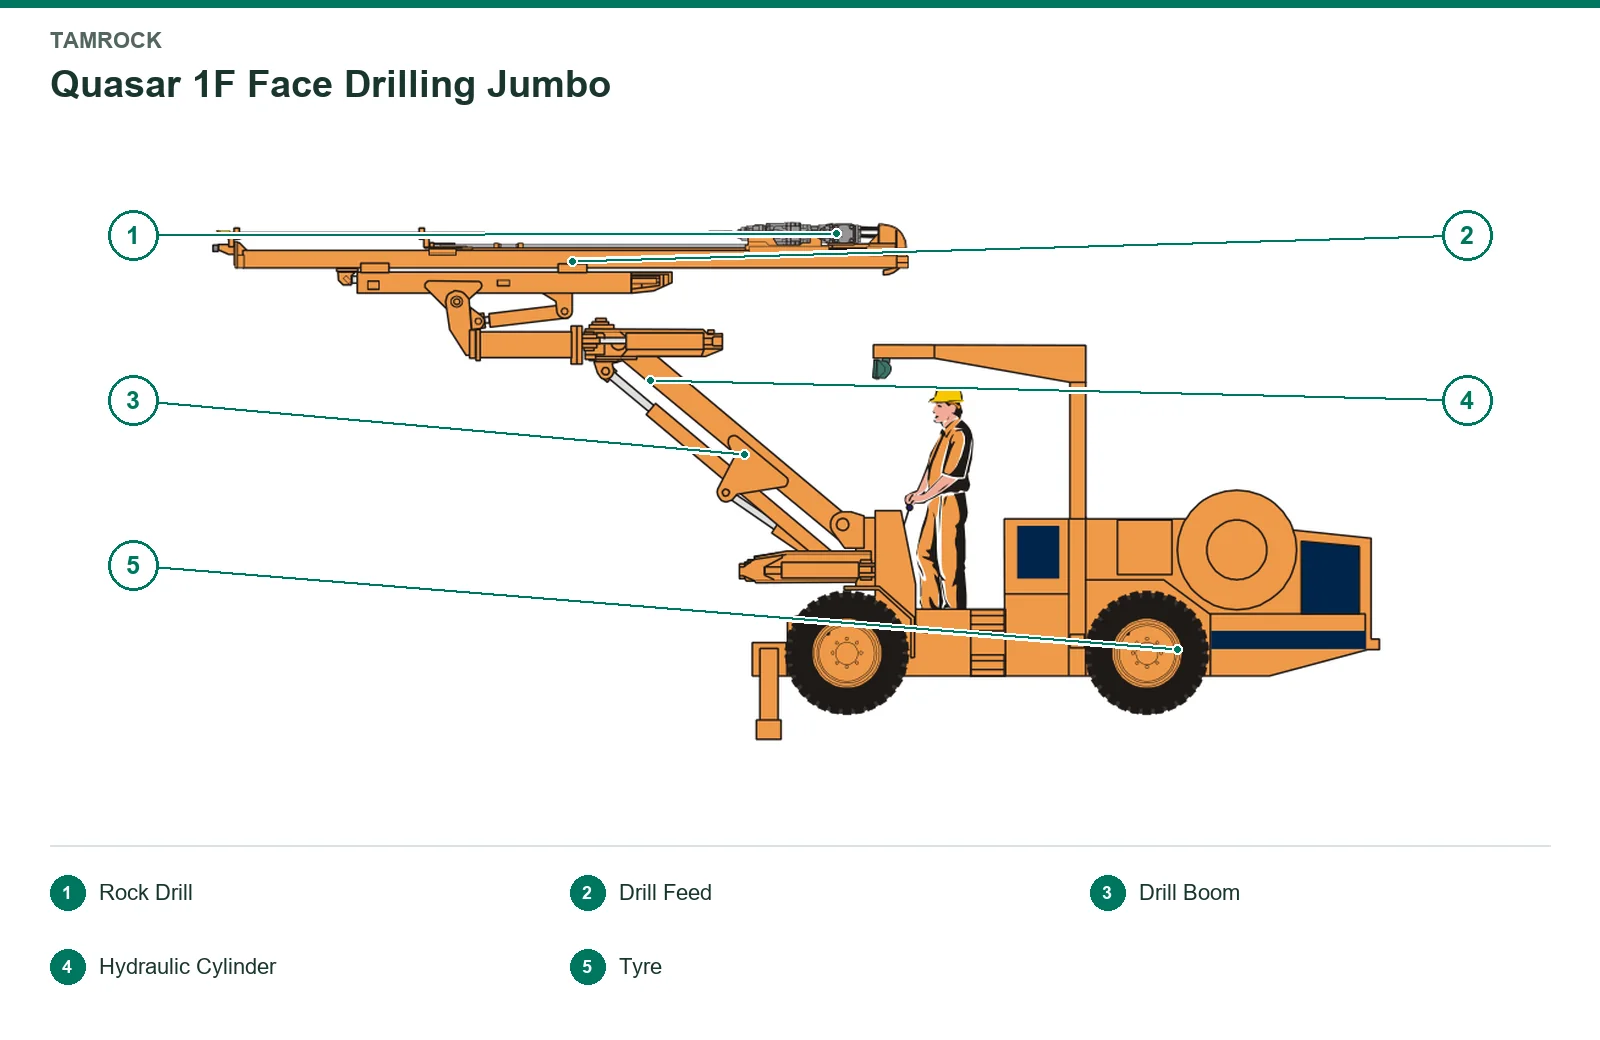Click the 'Rock Drill' legend label
Screen dimensions: 1600x1040
146,893
